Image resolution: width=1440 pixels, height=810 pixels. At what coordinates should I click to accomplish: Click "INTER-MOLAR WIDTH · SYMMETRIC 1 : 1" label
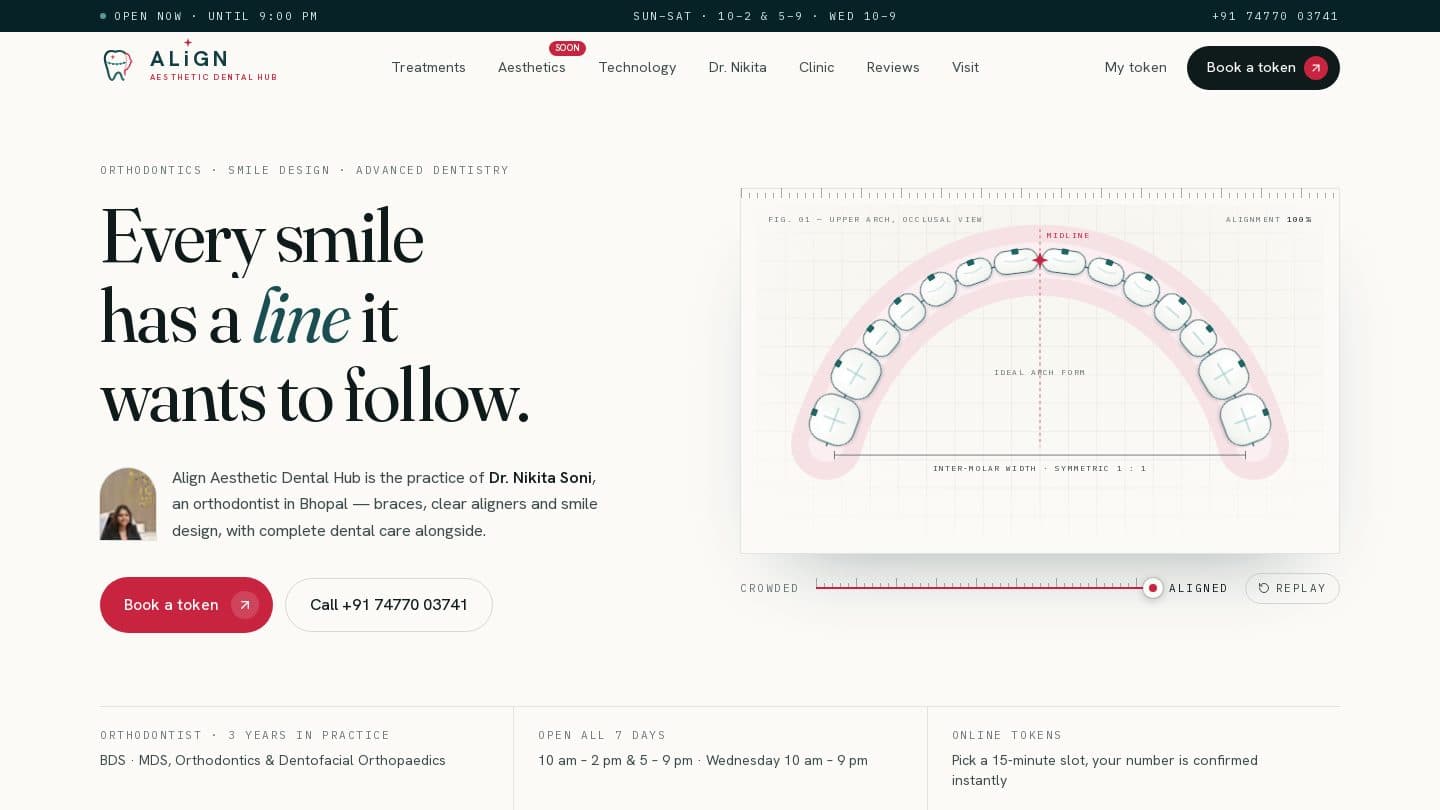tap(1040, 468)
